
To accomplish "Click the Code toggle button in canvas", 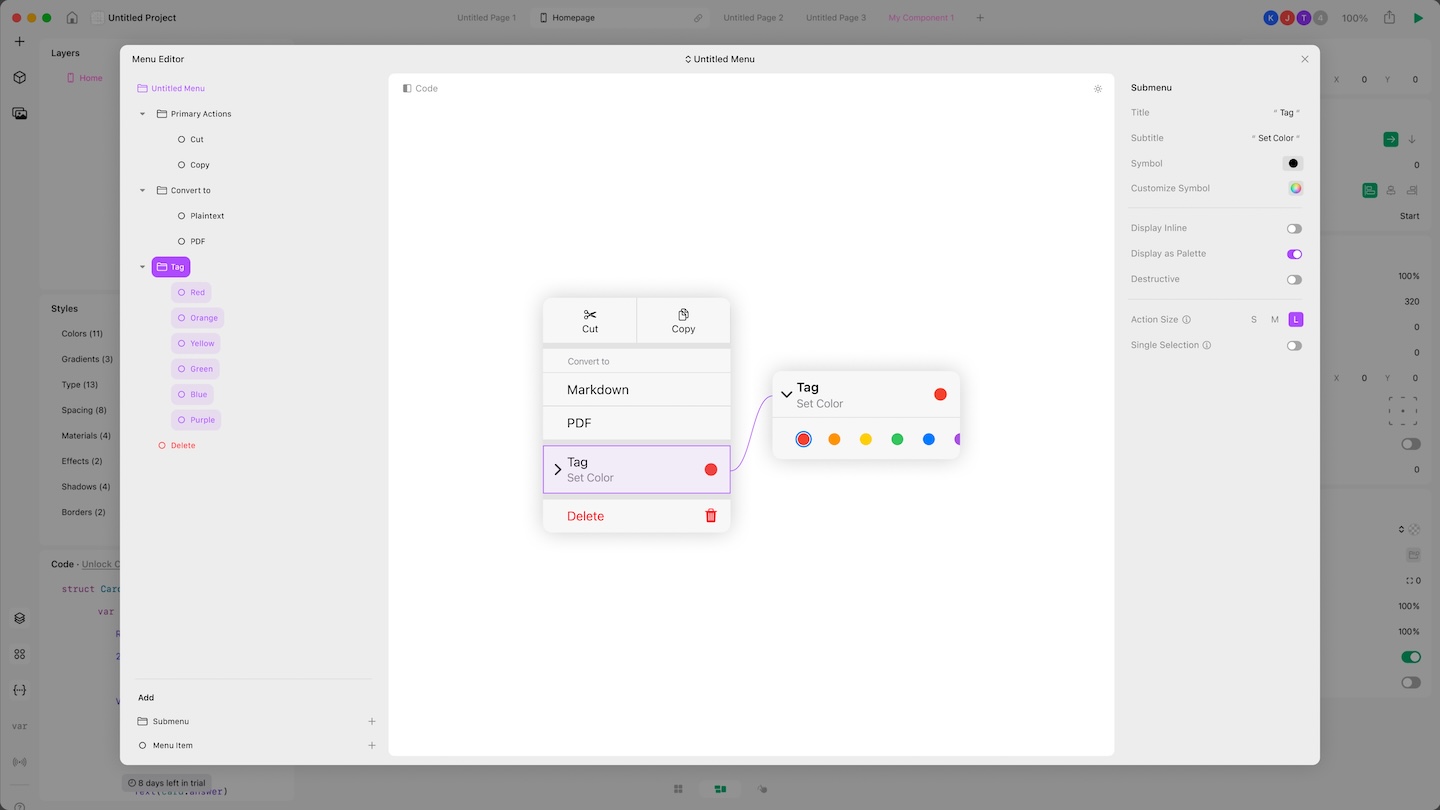I will (x=420, y=89).
